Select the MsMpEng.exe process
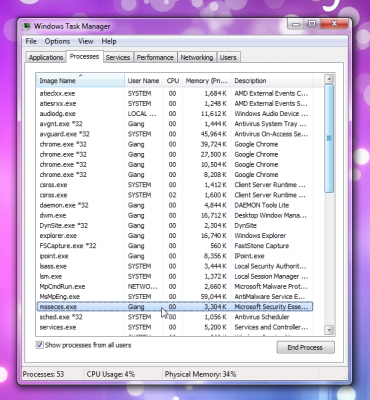The width and height of the screenshot is (370, 400). click(174, 296)
